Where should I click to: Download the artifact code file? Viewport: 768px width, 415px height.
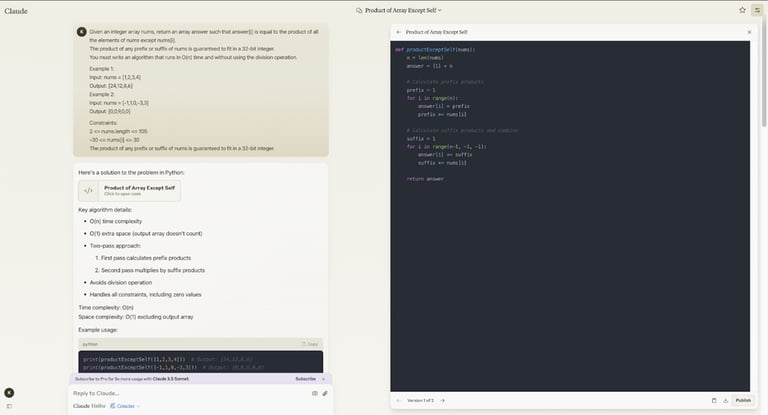point(724,400)
